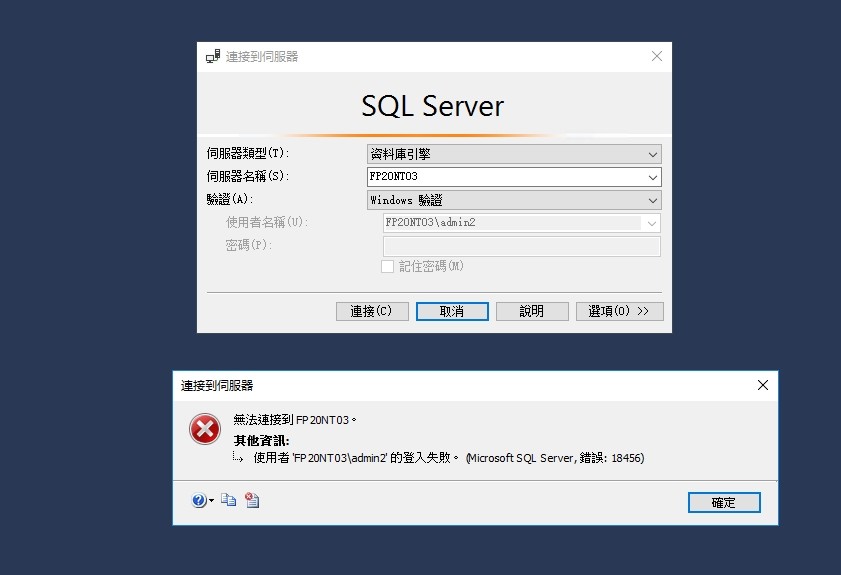
Task: Click the 密碼 password input field
Action: 521,246
